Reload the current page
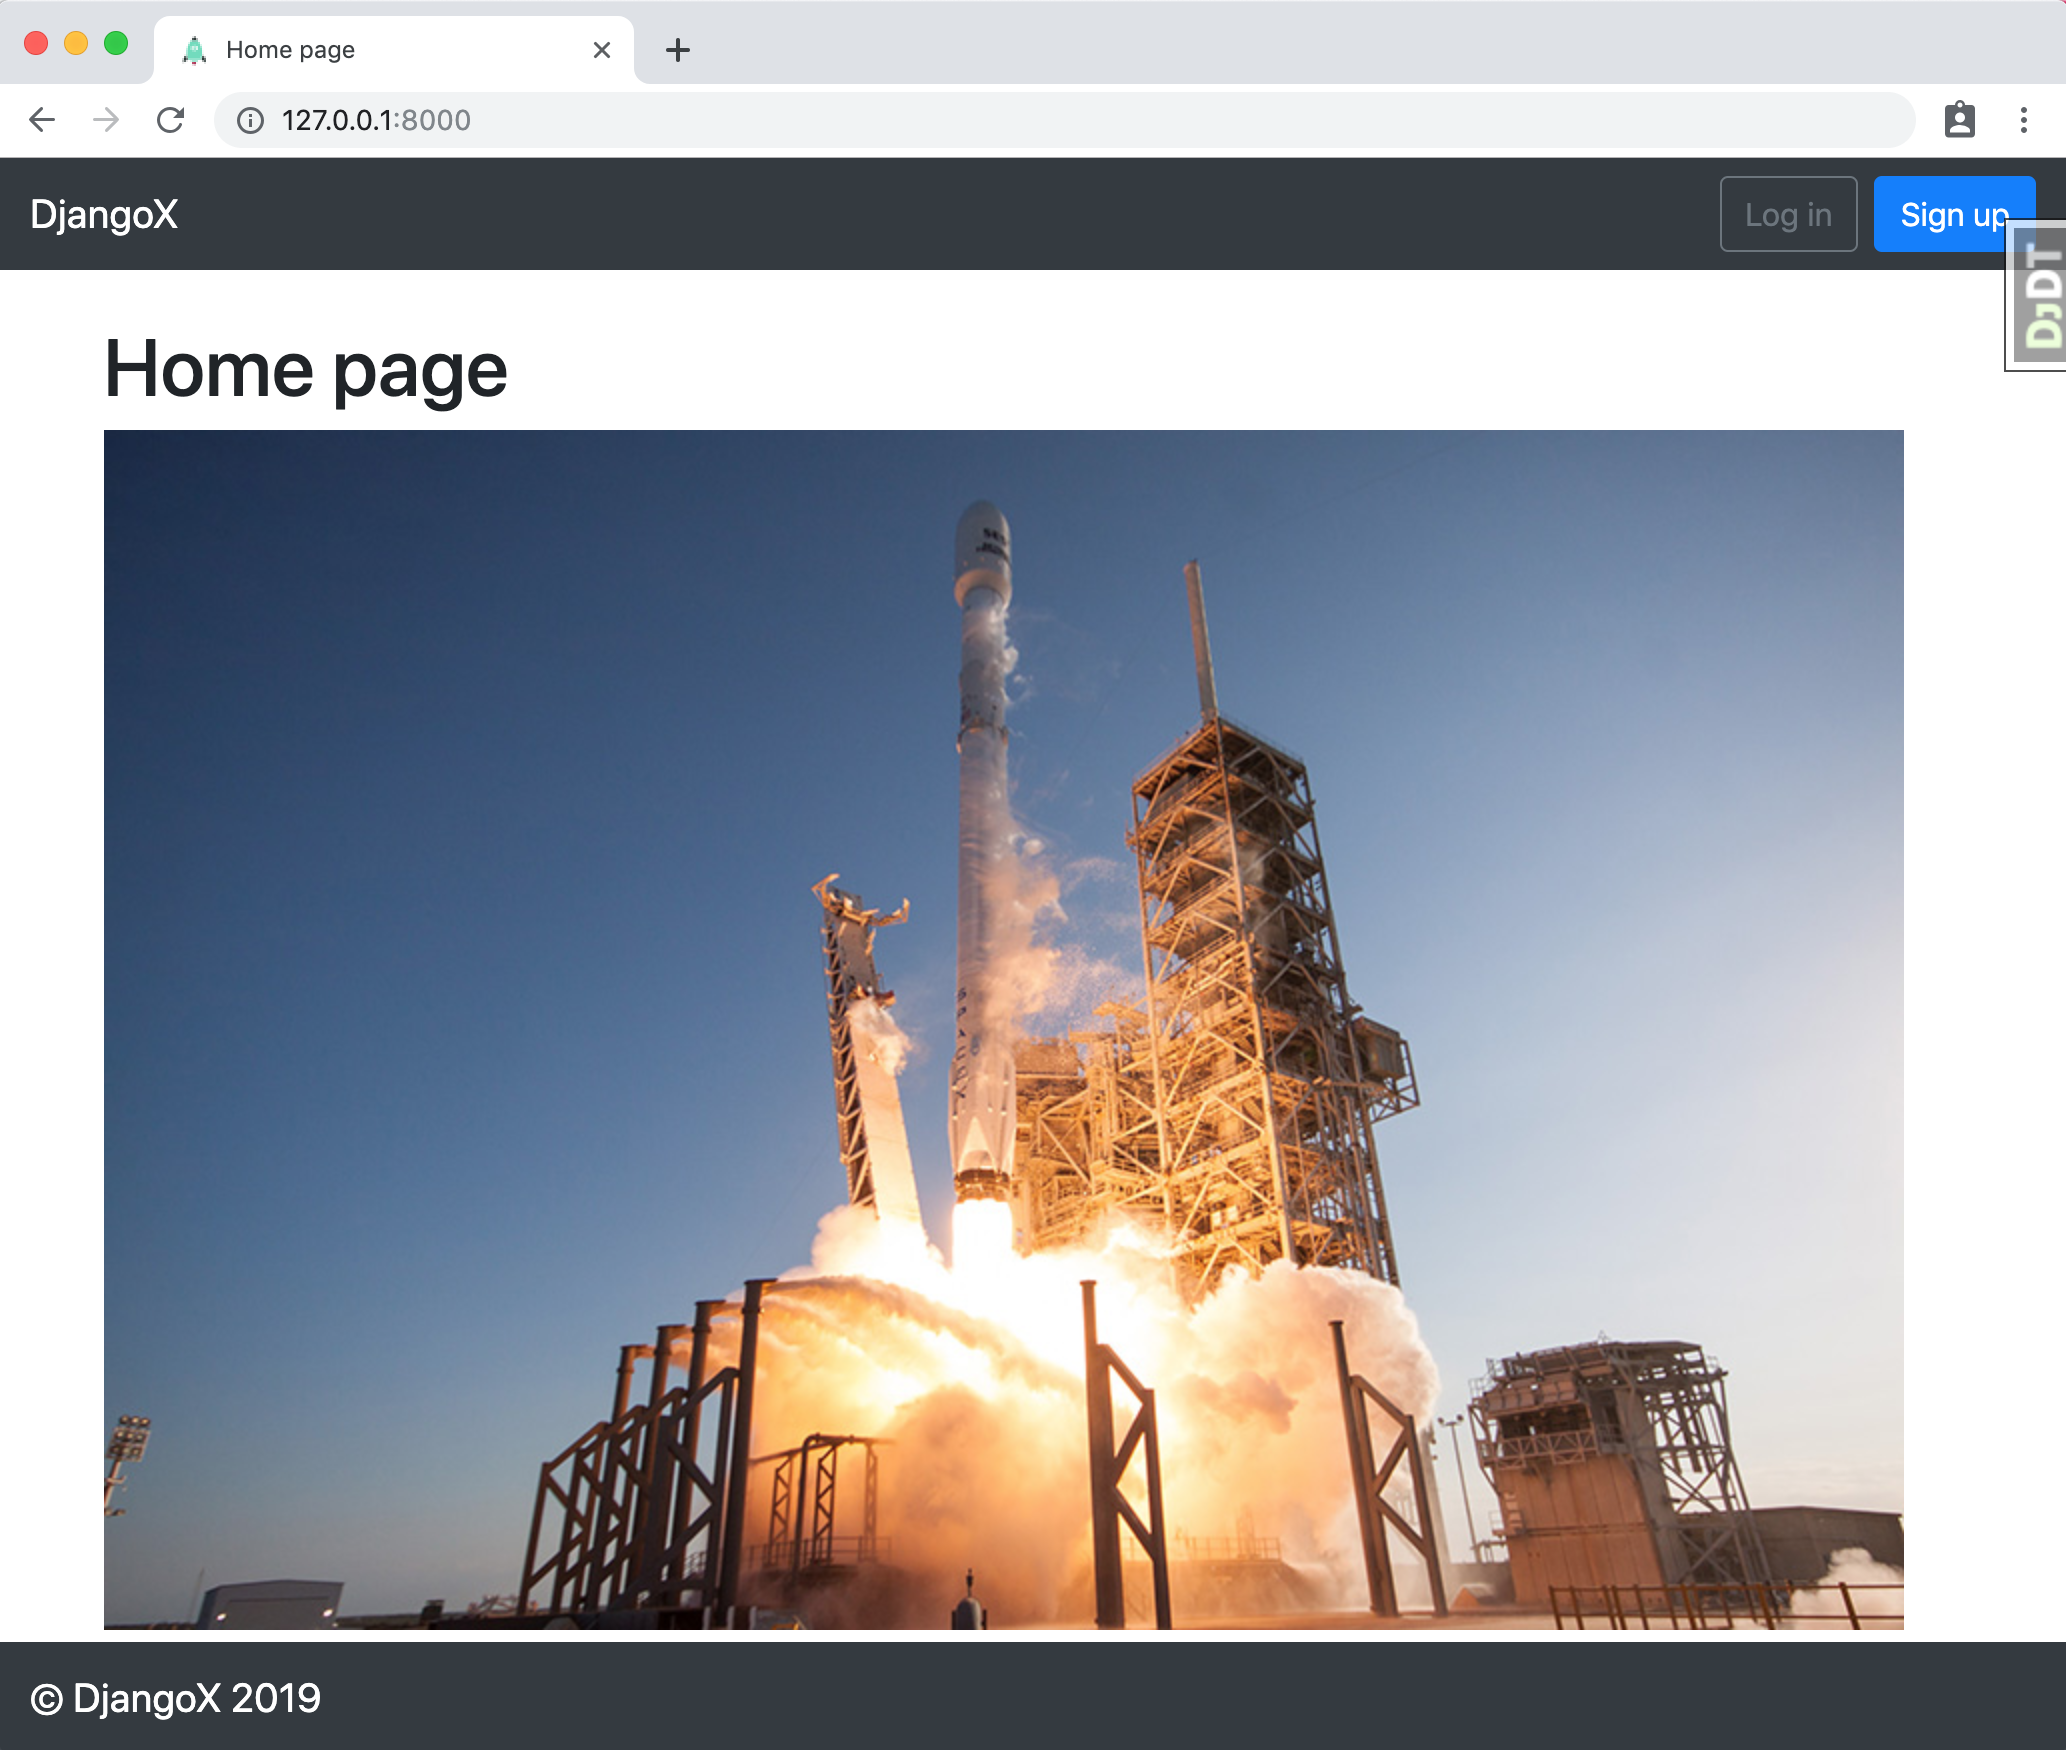 (x=171, y=120)
